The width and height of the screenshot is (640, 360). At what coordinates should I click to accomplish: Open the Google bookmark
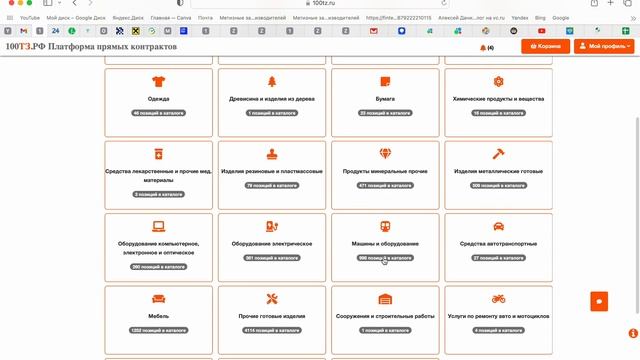[560, 18]
